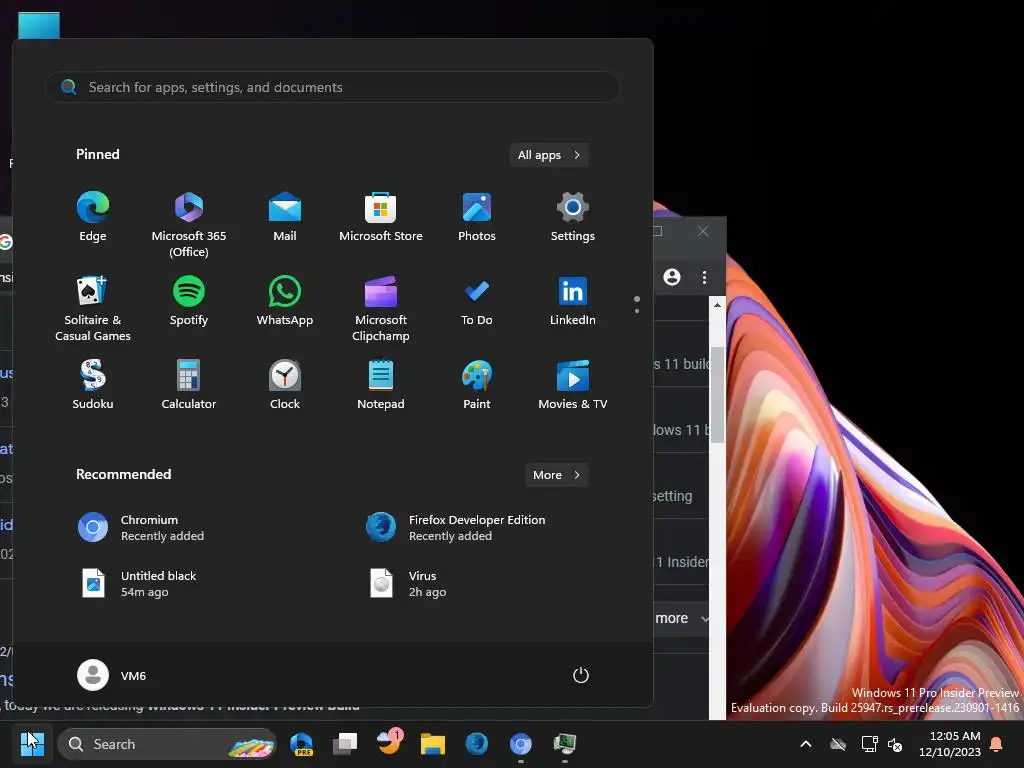Open the To Do app
The width and height of the screenshot is (1024, 768).
(x=477, y=301)
